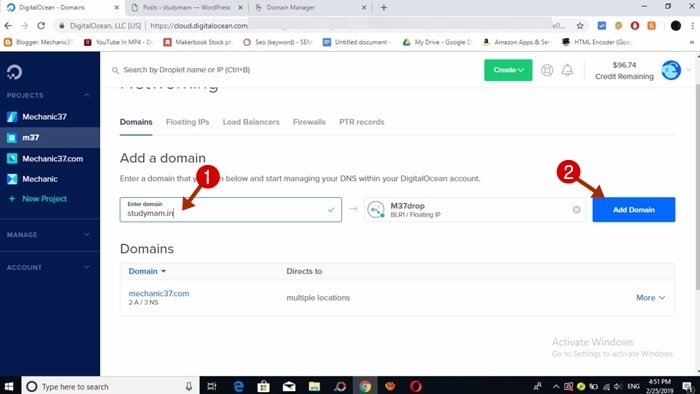
Task: Open the HTML Encoder bookmark
Action: click(597, 42)
